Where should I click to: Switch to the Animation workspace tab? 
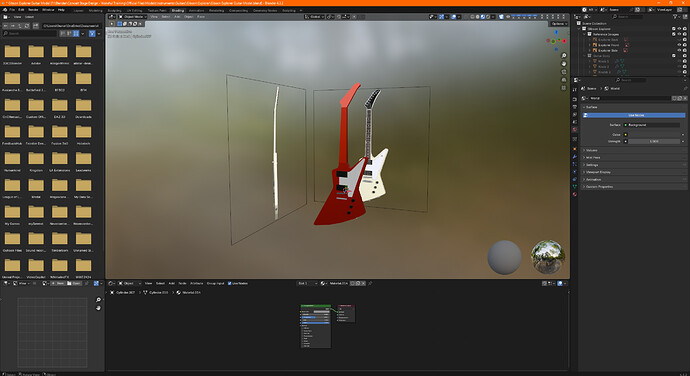[196, 10]
